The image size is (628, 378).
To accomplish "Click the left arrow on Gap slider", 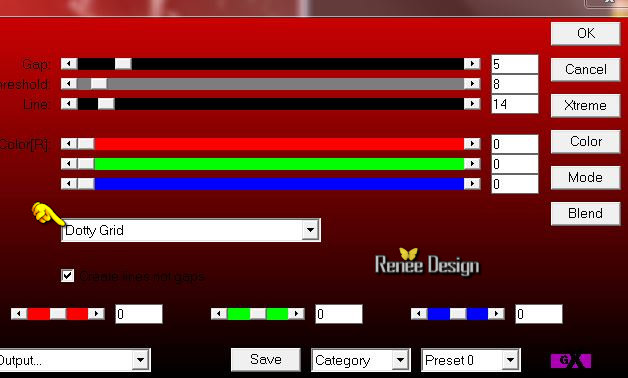I will point(69,64).
